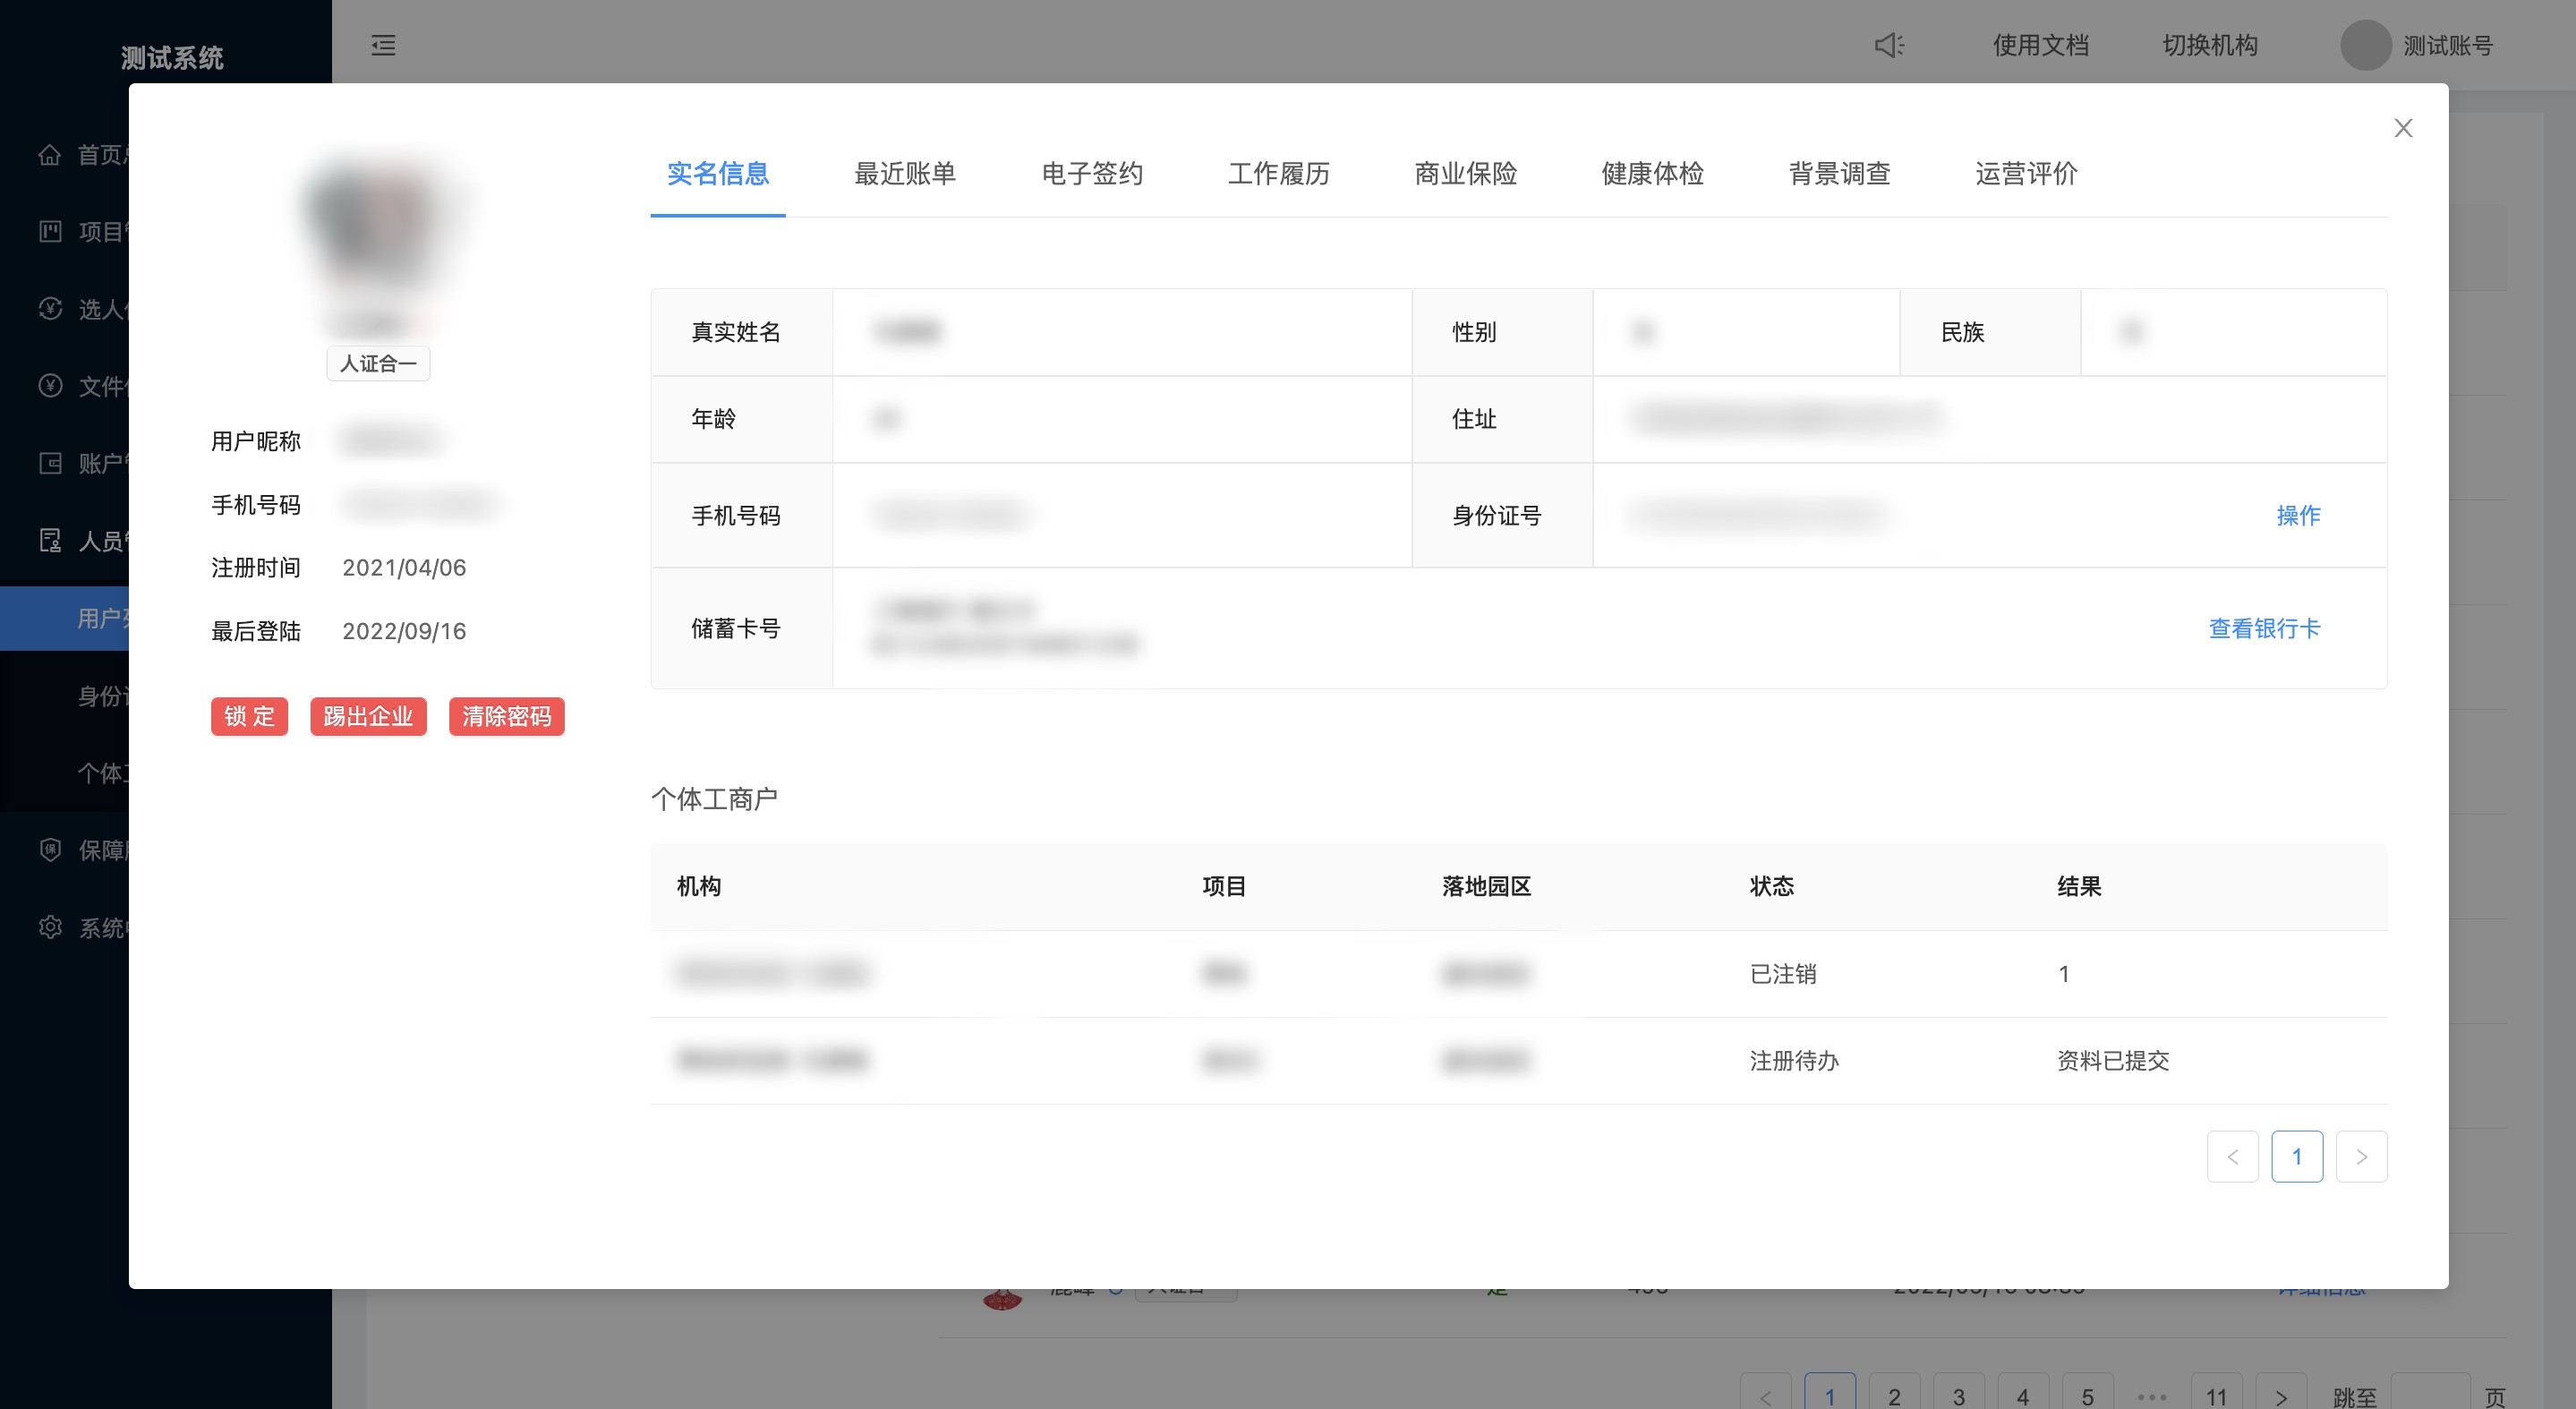Go to next page in merchant table pagination
The width and height of the screenshot is (2576, 1409).
pyautogui.click(x=2362, y=1156)
